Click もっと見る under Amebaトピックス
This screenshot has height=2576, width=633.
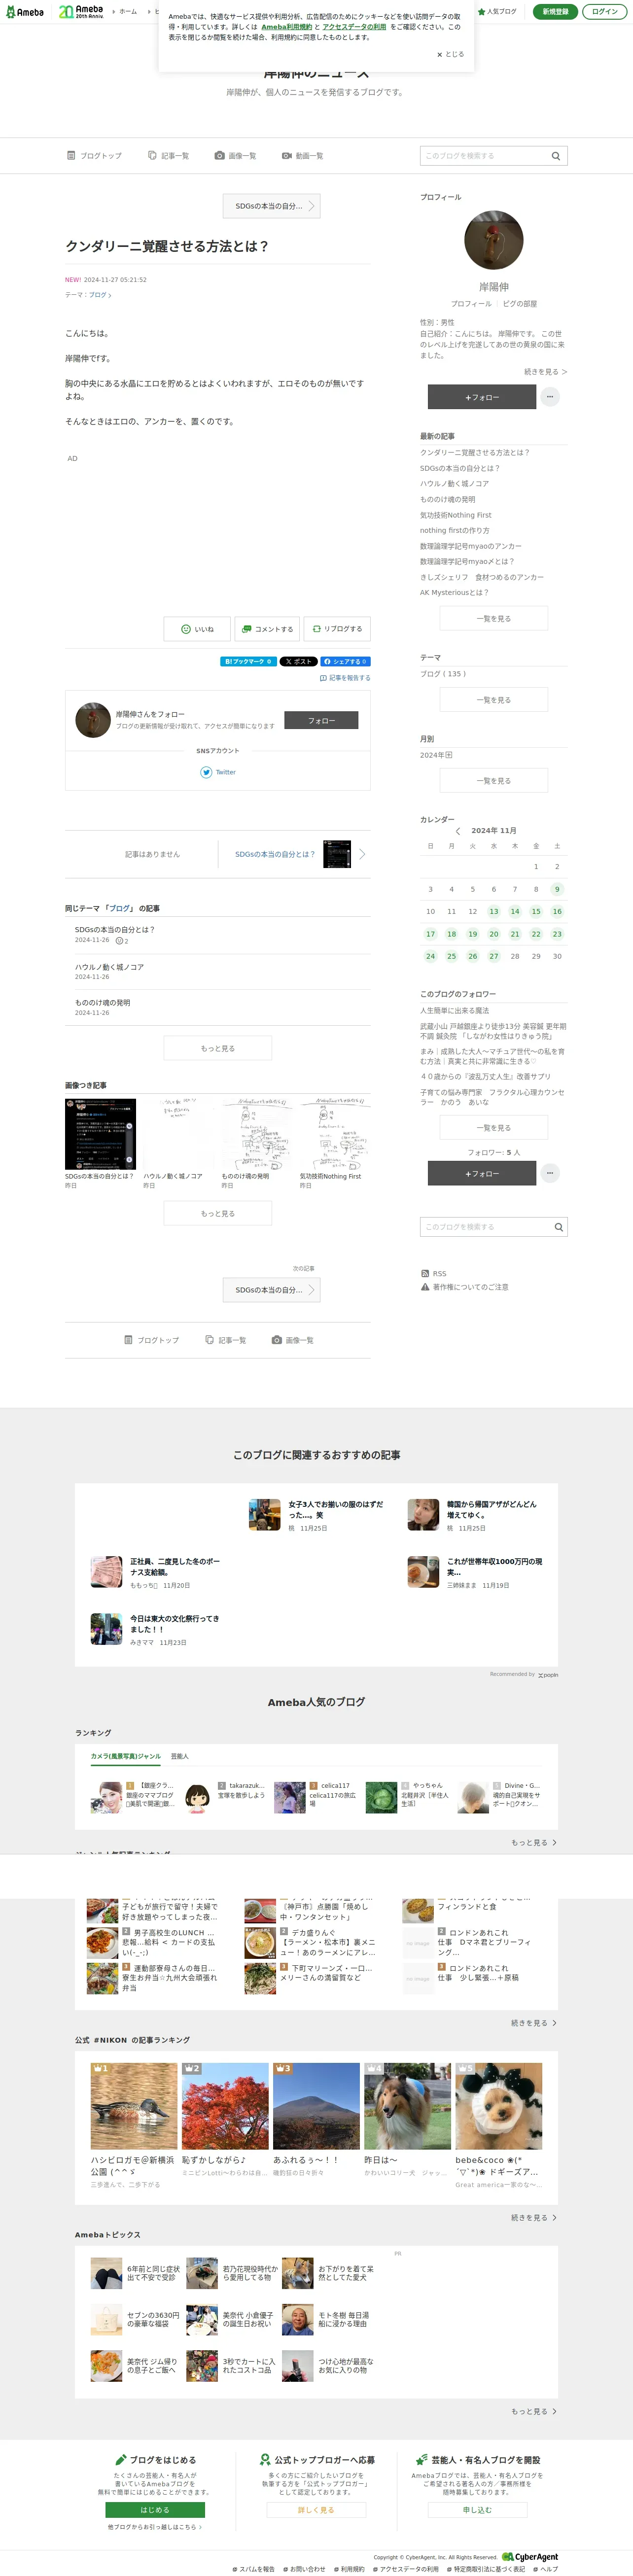click(534, 2411)
